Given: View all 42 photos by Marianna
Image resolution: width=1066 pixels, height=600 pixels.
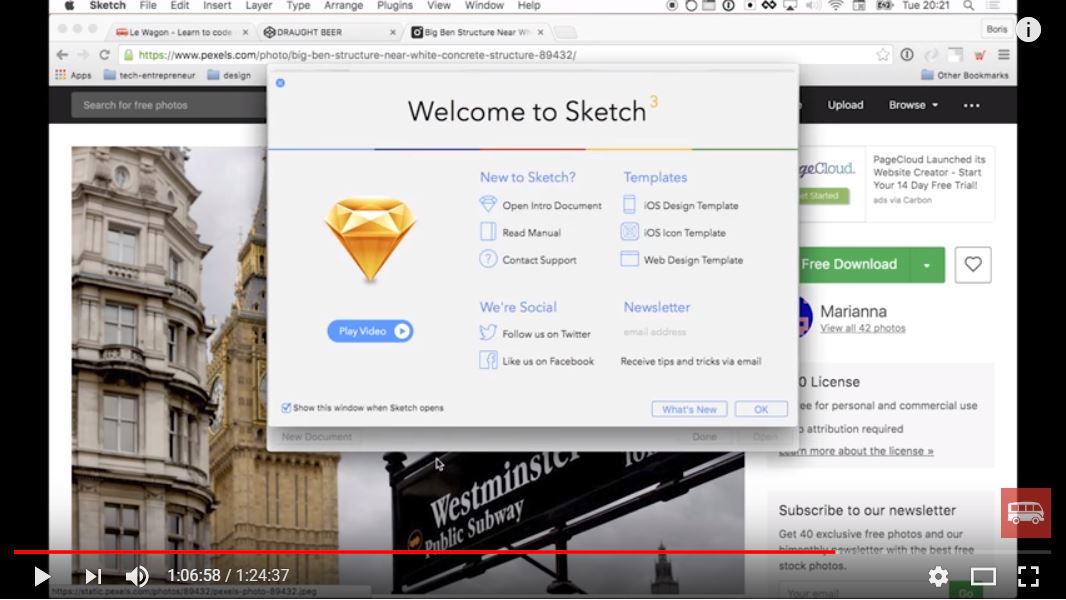Looking at the screenshot, I should (x=865, y=327).
